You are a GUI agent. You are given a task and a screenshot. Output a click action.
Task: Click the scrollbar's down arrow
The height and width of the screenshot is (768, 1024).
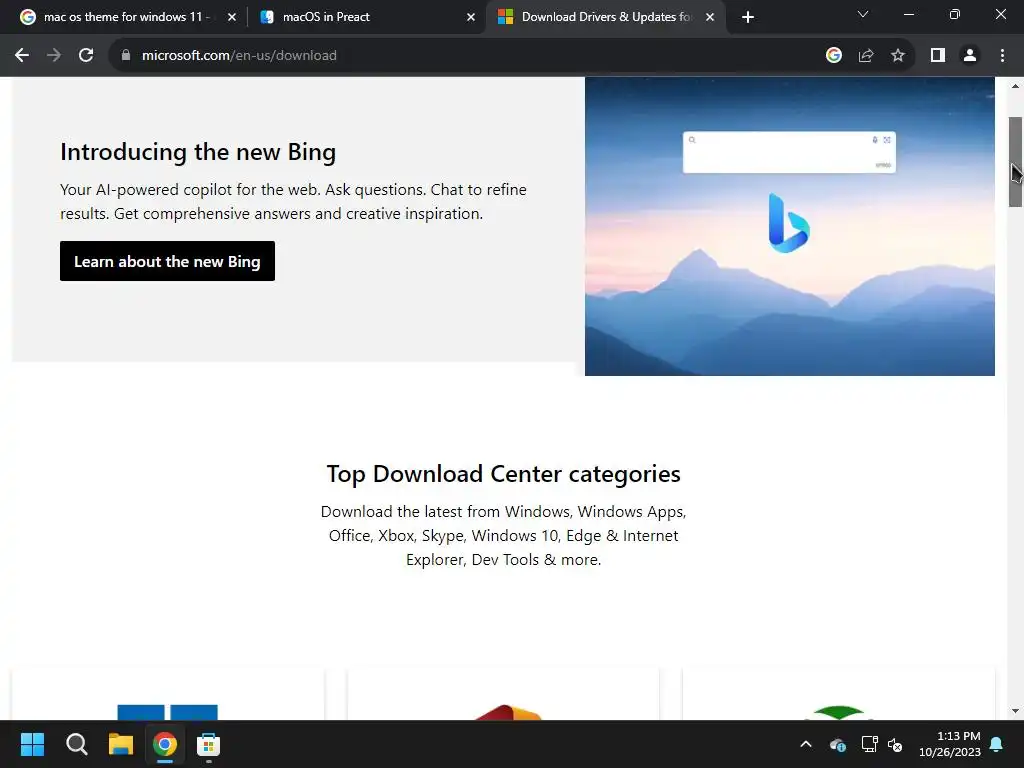click(1015, 711)
